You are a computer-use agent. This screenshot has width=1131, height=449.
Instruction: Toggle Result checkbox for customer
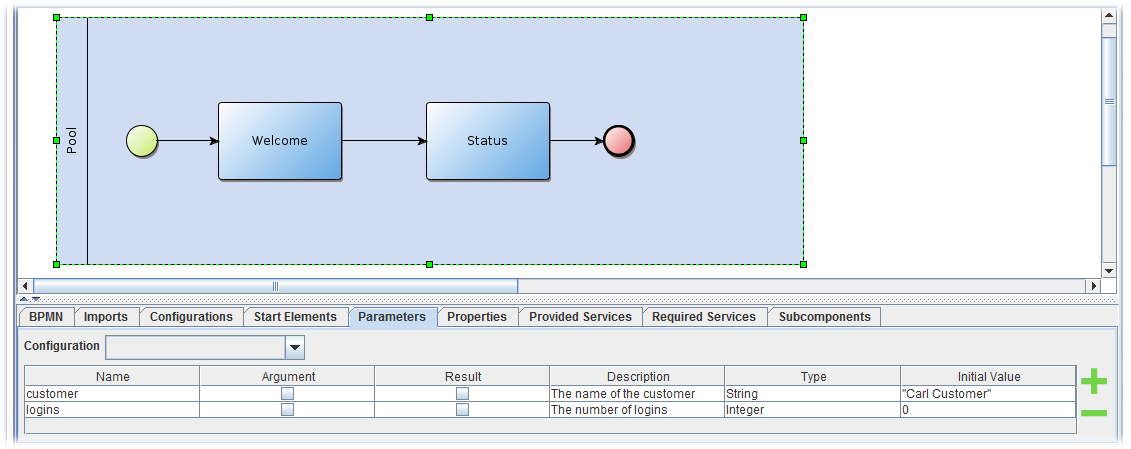(462, 394)
